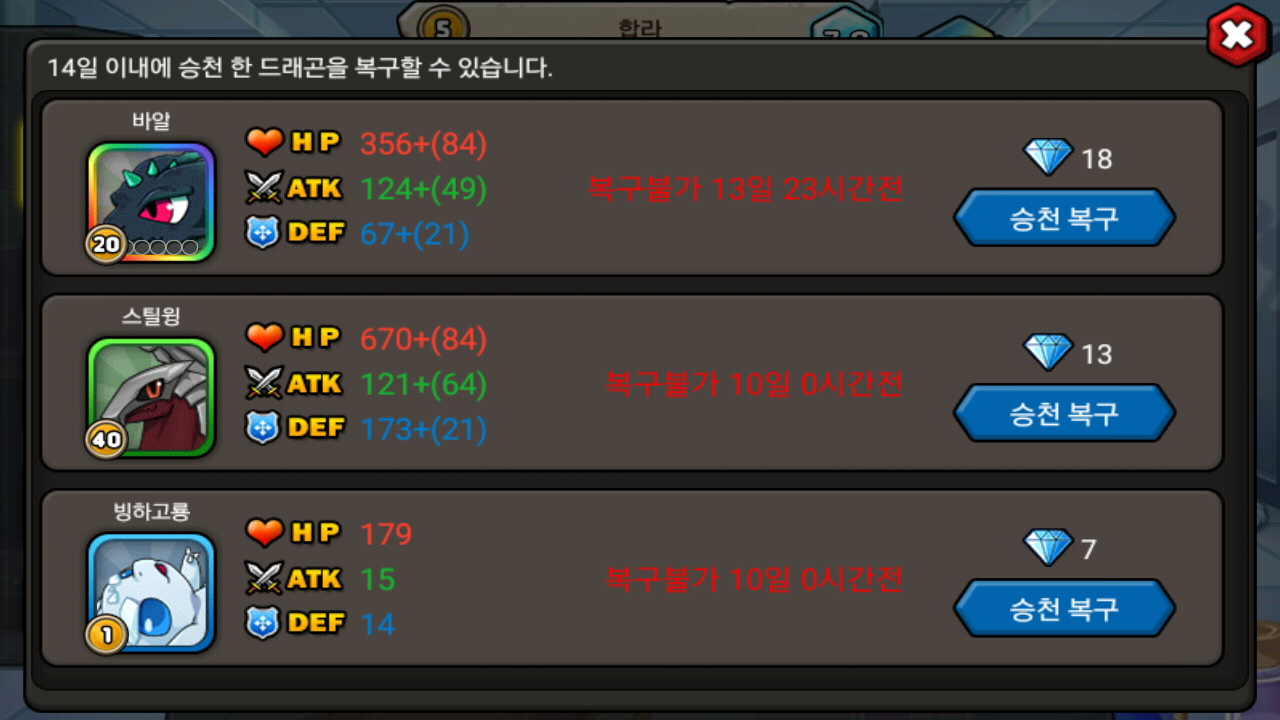1280x720 pixels.
Task: Click the 14일 이내 restore notice text
Action: [300, 68]
